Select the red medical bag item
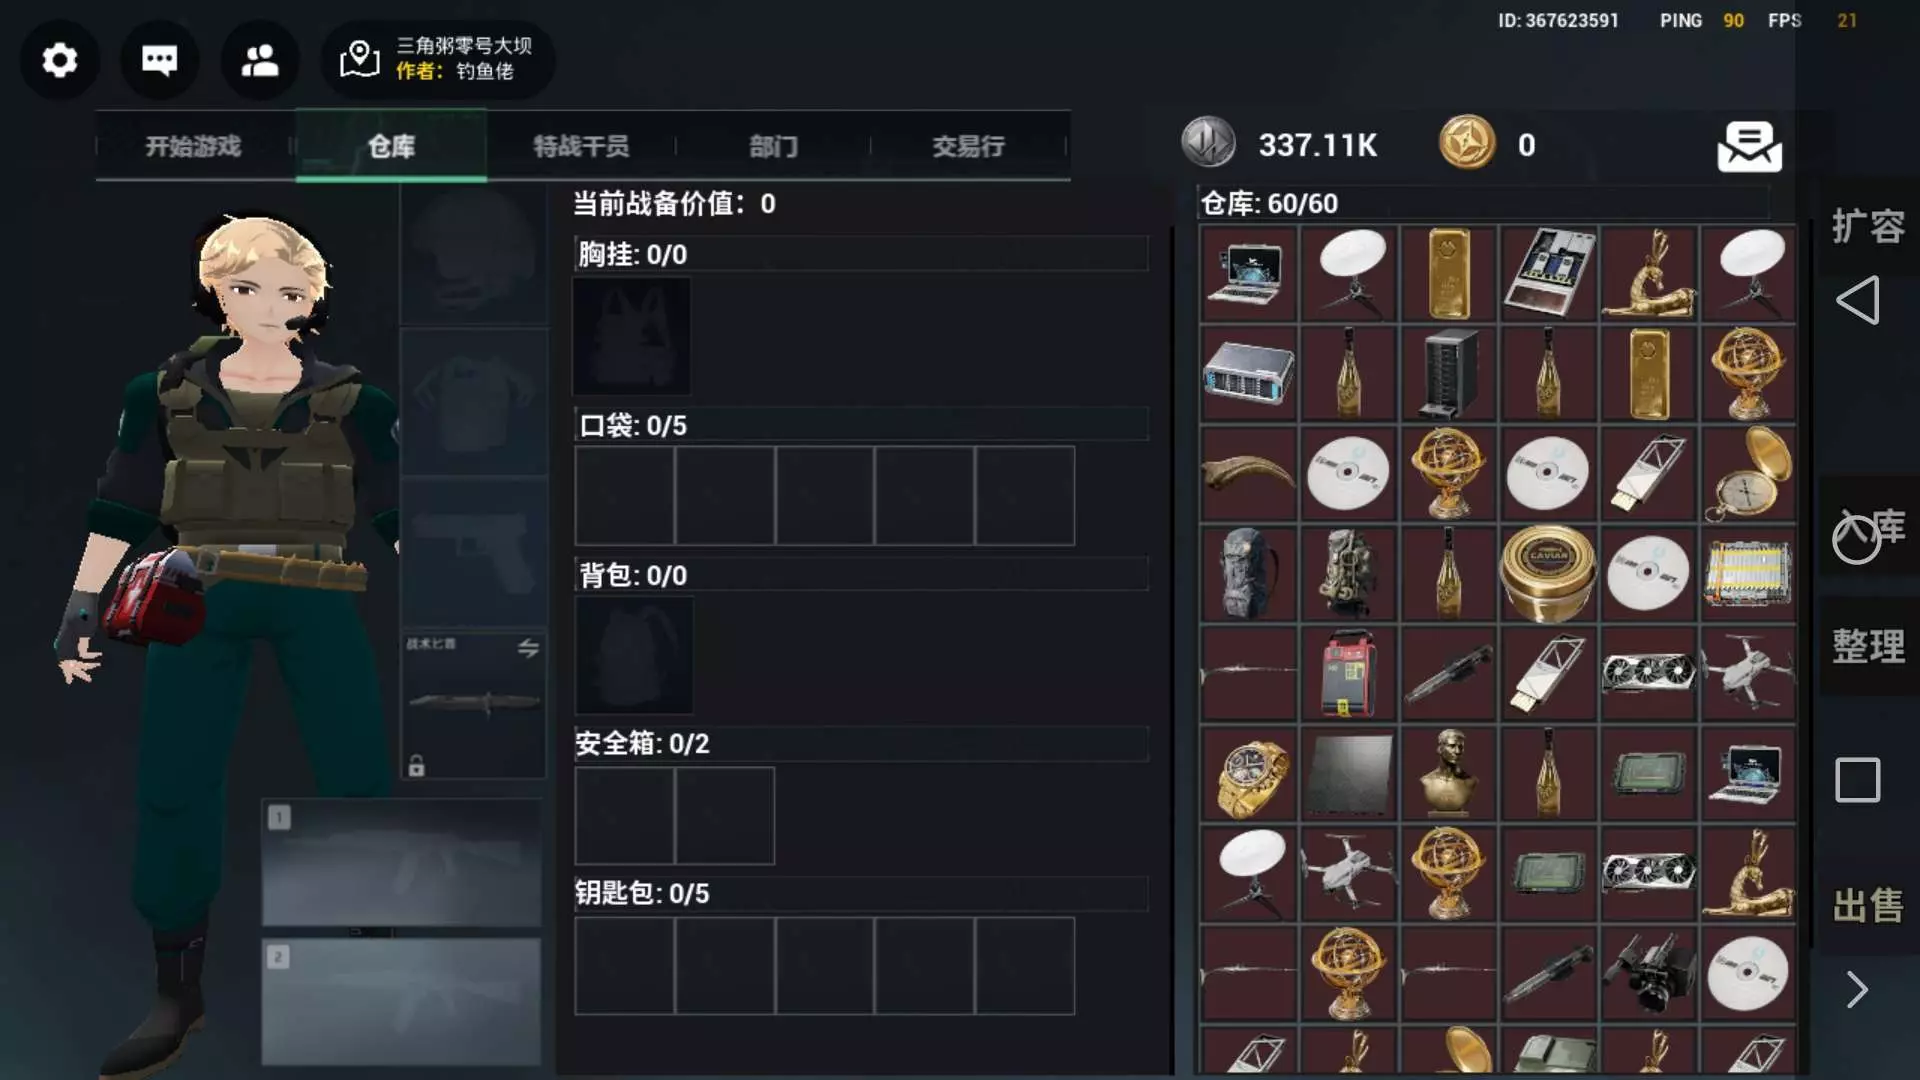 coord(1348,673)
